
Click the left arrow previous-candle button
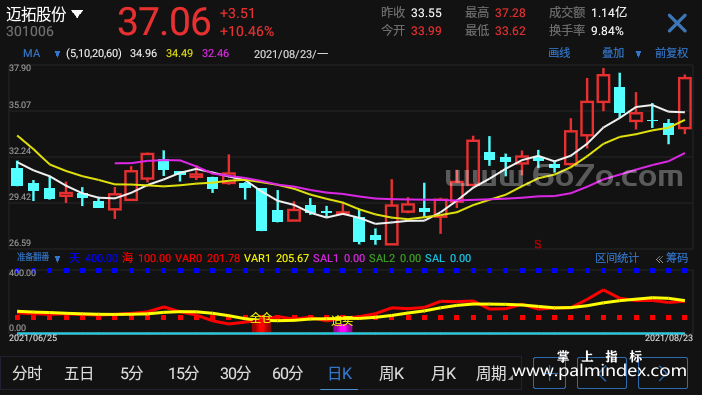coord(602,373)
